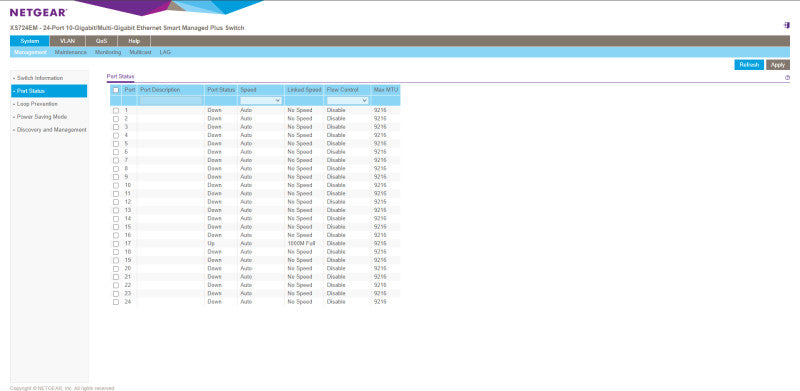Click the '1000M Full' linked speed cell
This screenshot has height=391, width=800.
[x=301, y=243]
